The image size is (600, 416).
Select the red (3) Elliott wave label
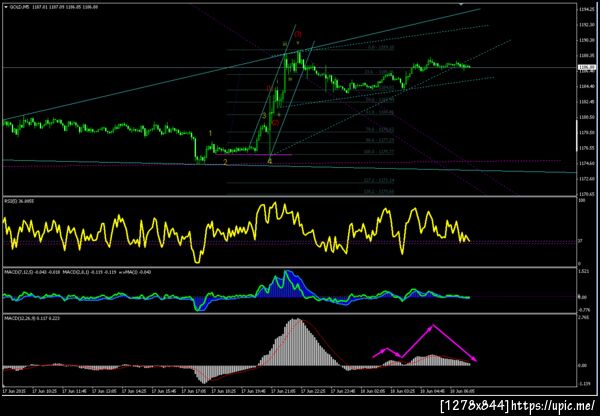pos(298,34)
